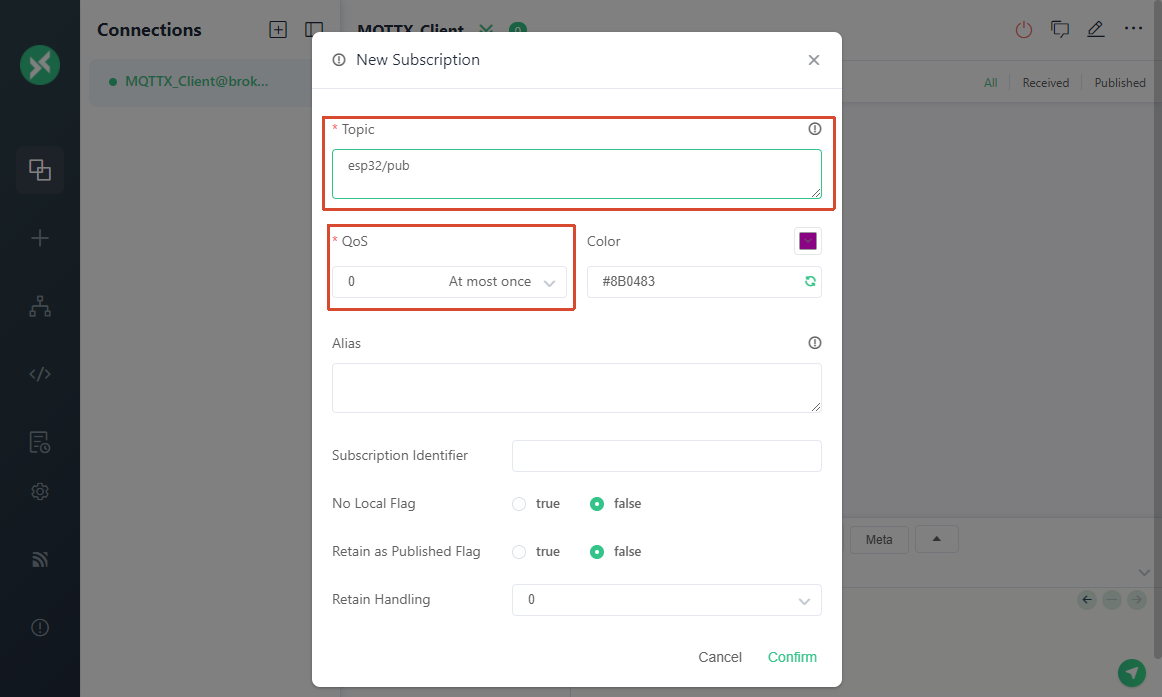
Task: Open the Log page icon in sidebar
Action: pos(40,442)
